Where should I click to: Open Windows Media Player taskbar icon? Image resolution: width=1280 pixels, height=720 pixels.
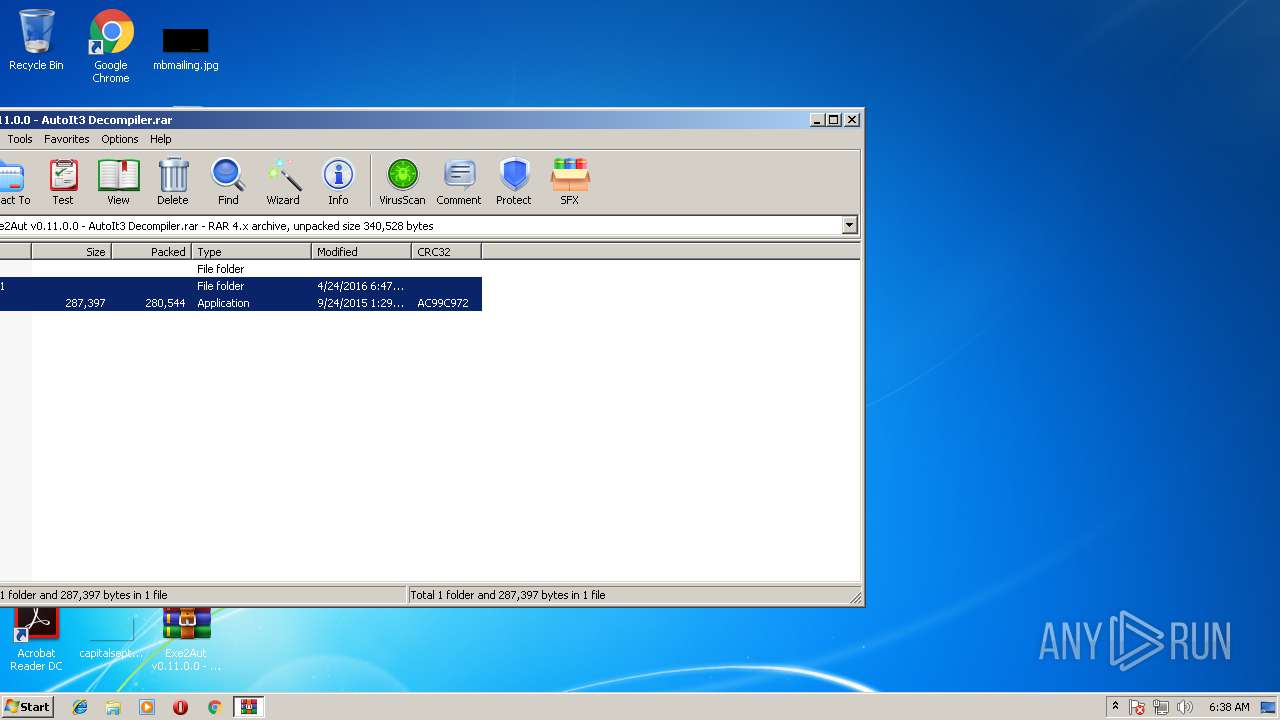tap(147, 707)
